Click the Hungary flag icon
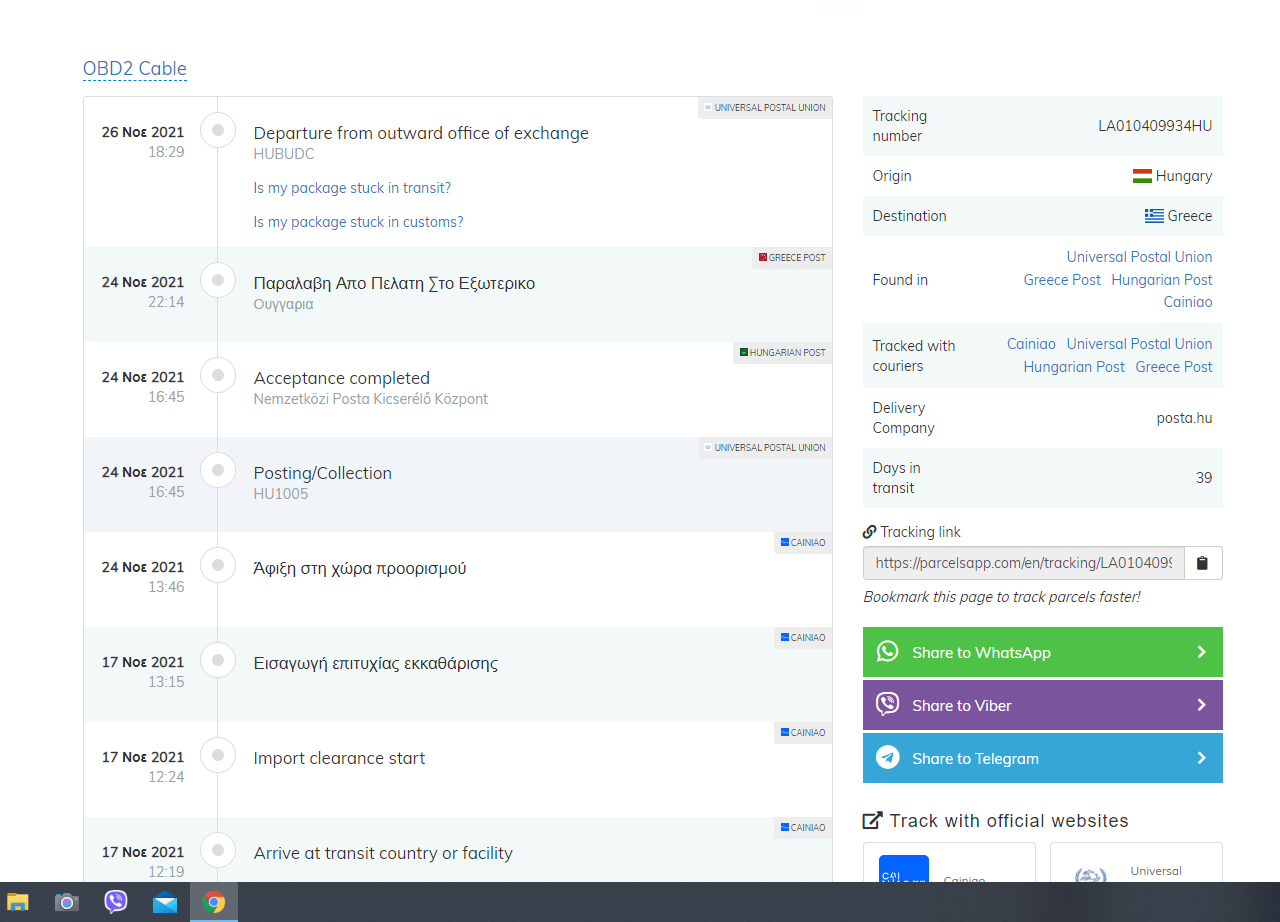 point(1142,176)
